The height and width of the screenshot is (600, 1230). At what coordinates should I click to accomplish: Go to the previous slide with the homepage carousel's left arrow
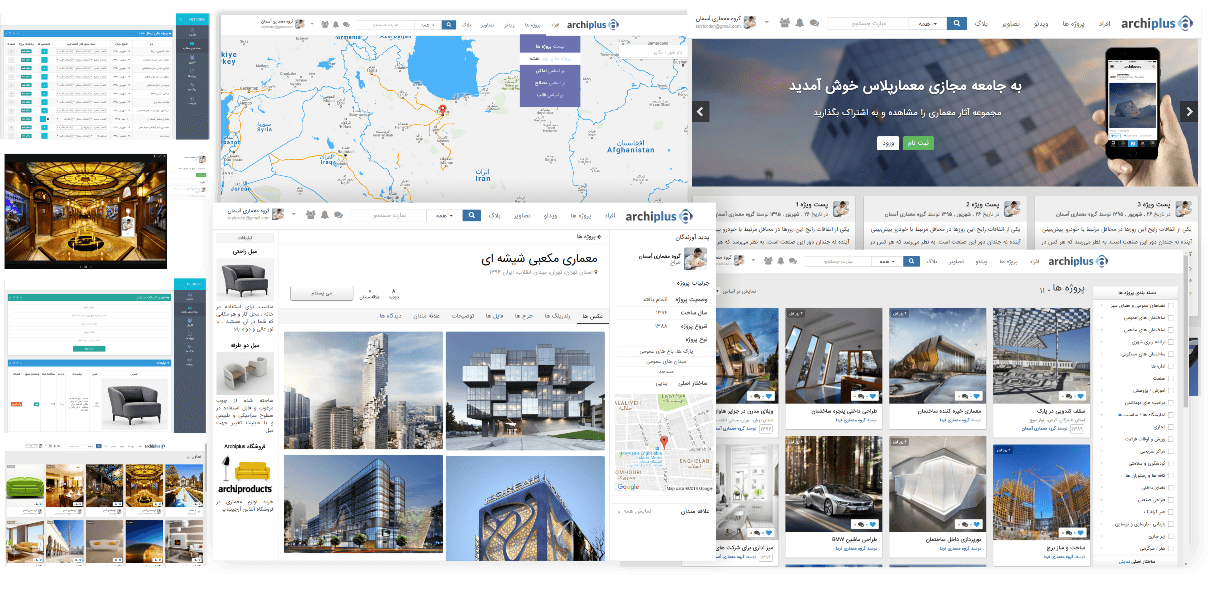(x=701, y=111)
